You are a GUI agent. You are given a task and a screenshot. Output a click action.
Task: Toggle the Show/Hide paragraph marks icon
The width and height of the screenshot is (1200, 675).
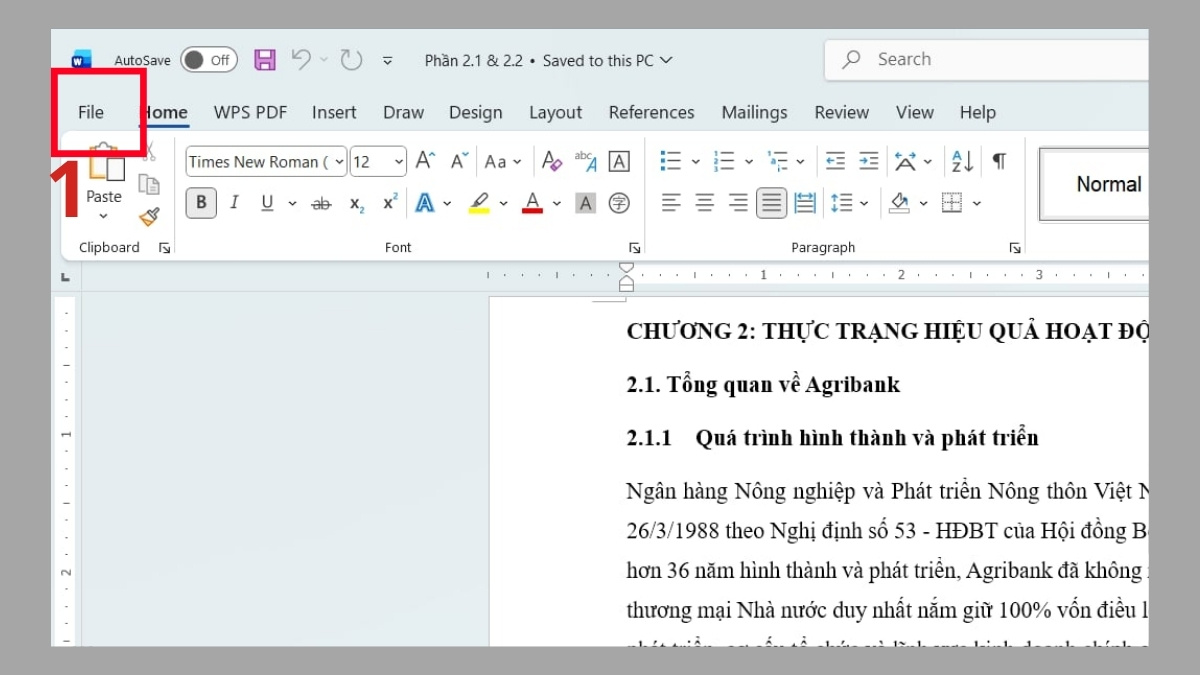[x=998, y=161]
